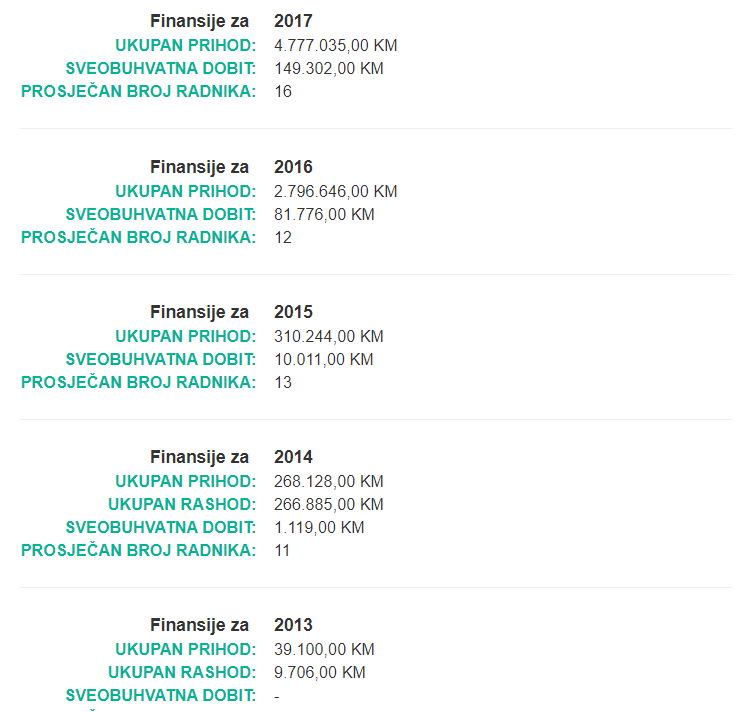Viewport: 745px width, 712px height.
Task: Click the 2016 UKUPAN PRIHOD label
Action: pyautogui.click(x=185, y=191)
